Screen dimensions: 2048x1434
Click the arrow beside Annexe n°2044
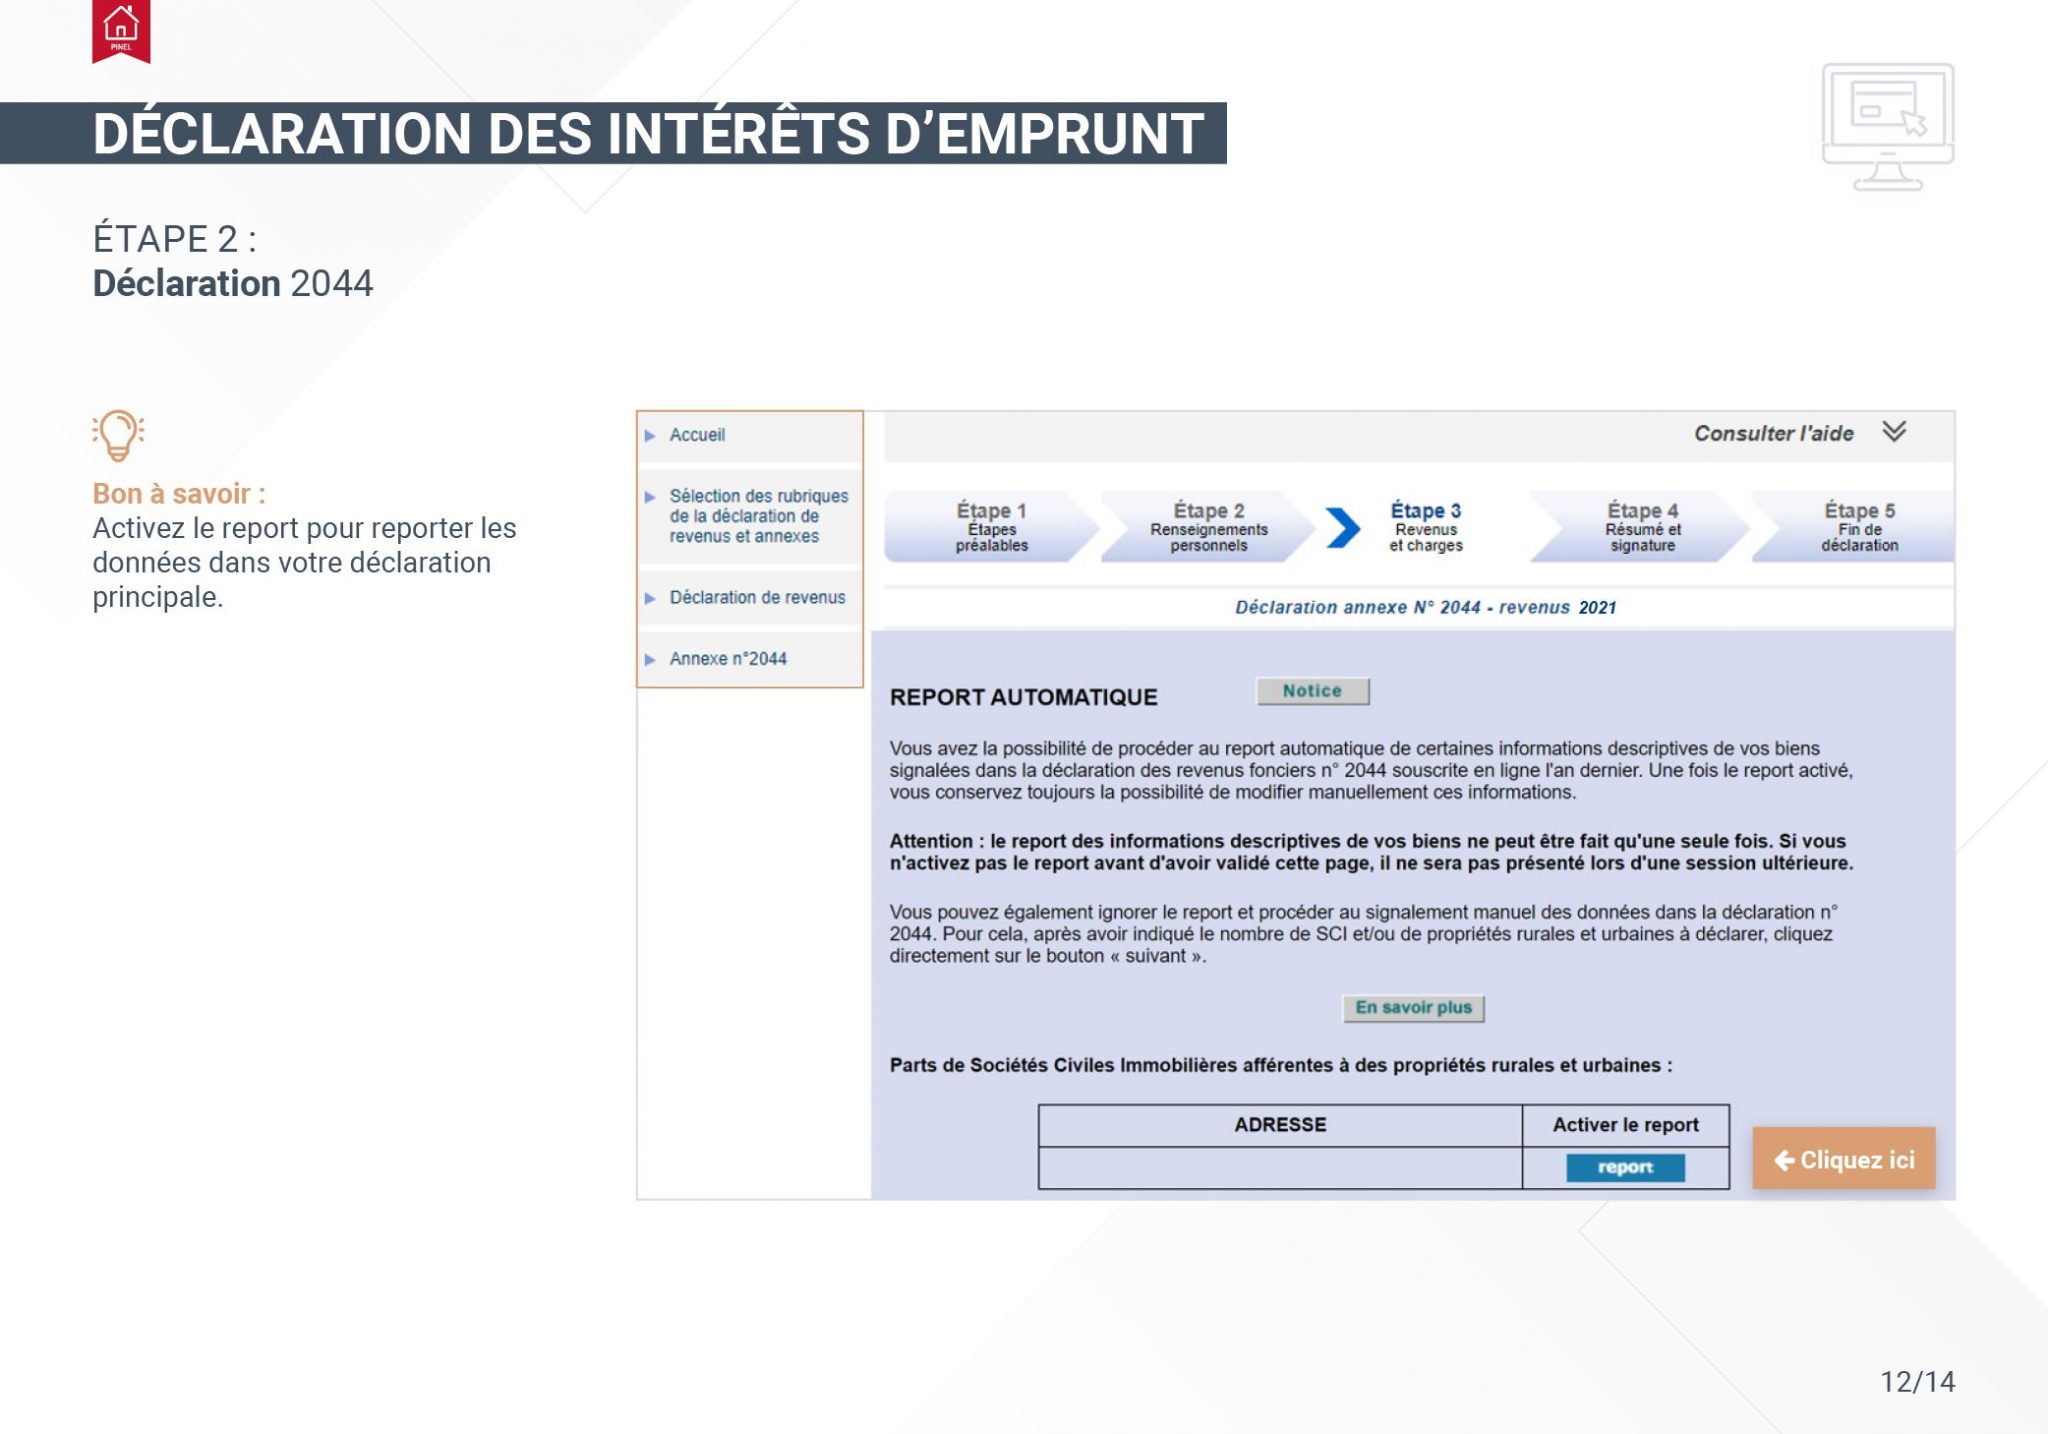650,660
